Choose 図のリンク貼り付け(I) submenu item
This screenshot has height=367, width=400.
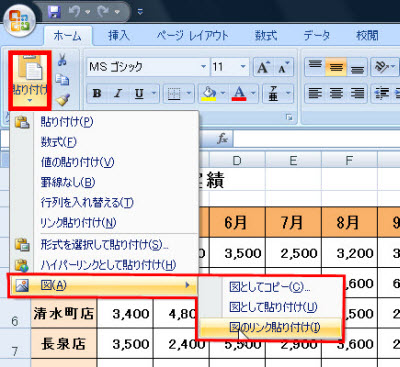[x=270, y=327]
